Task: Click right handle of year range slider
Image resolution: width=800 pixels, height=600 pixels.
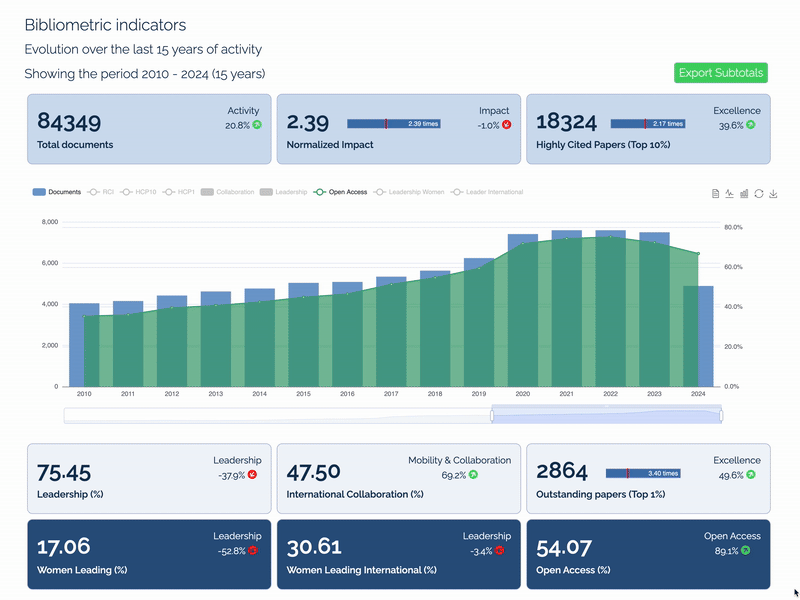Action: 721,415
